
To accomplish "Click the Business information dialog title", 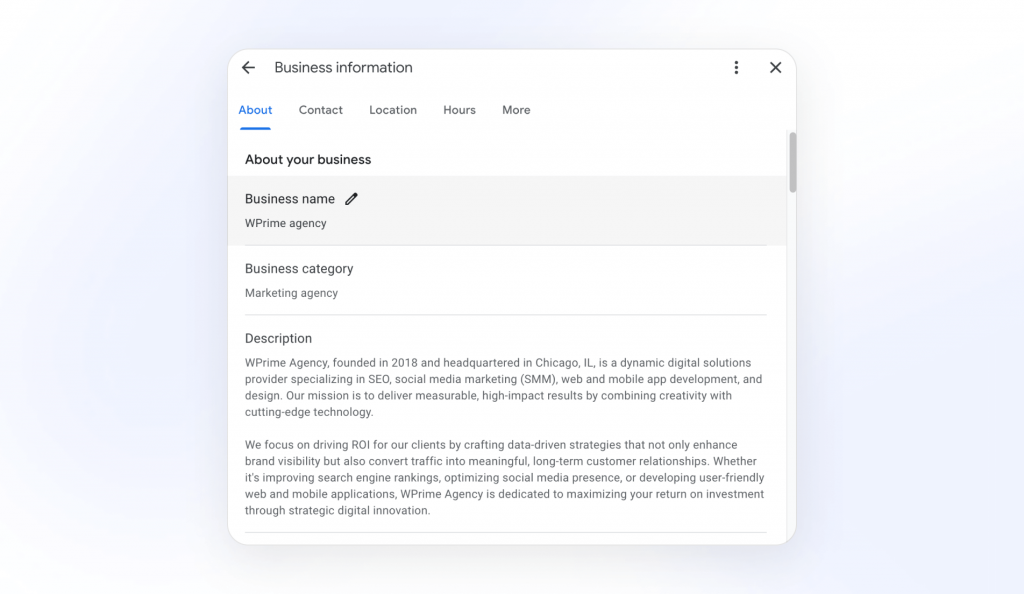I will [x=343, y=68].
